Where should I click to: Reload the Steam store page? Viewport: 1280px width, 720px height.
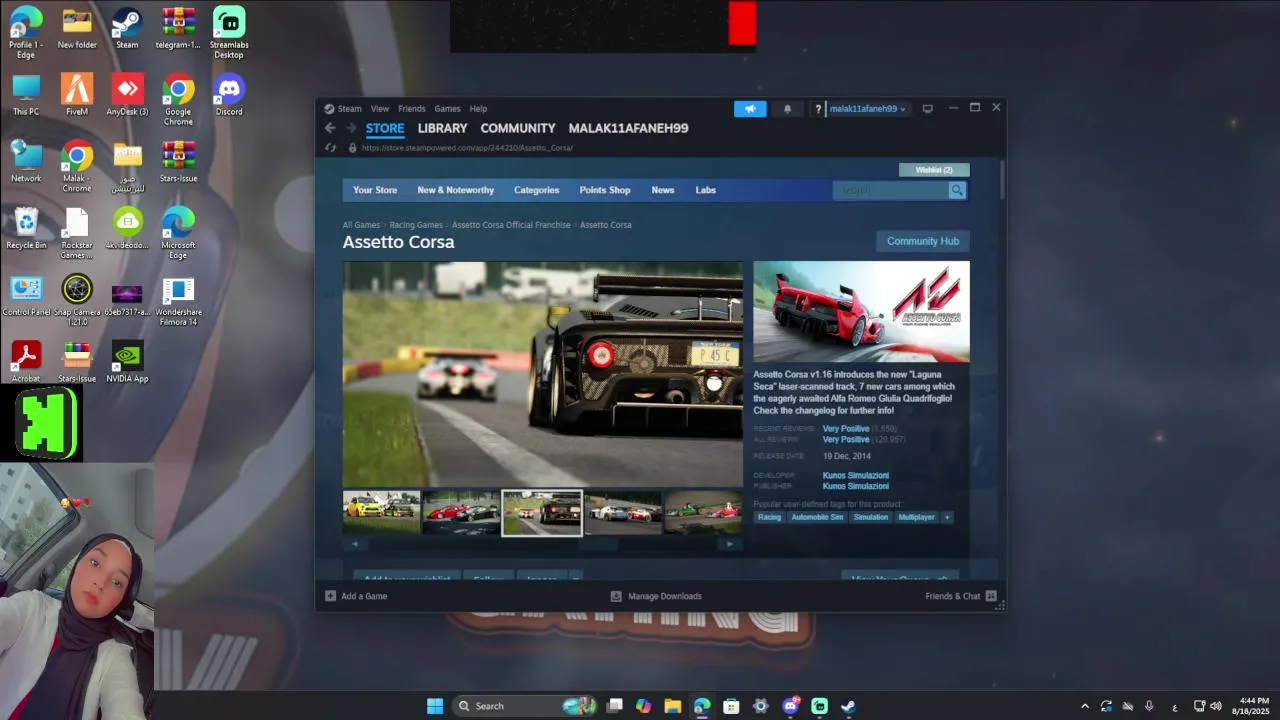(x=331, y=148)
